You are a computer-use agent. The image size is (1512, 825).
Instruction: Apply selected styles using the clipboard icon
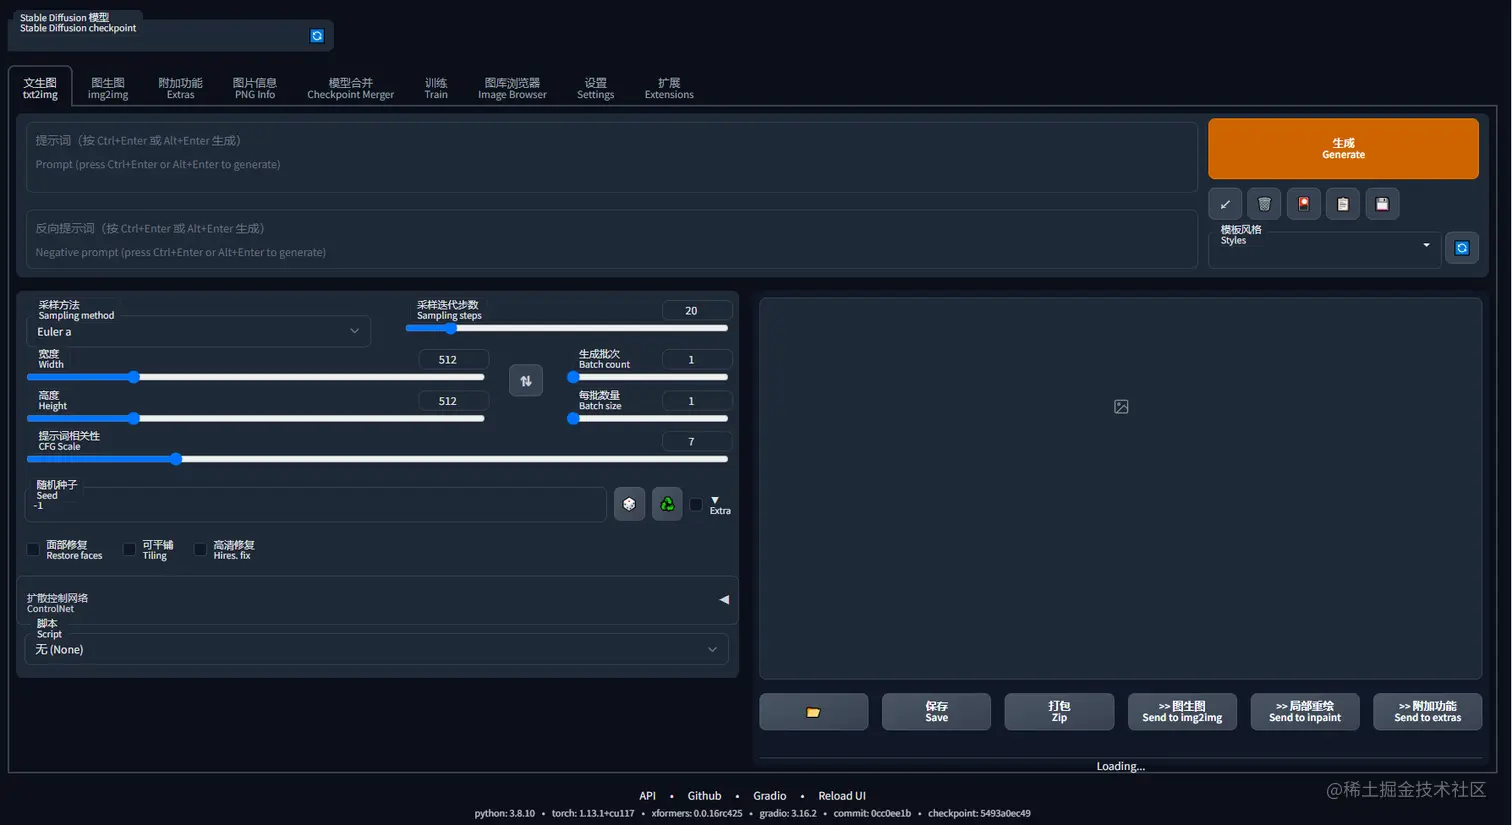click(x=1343, y=204)
